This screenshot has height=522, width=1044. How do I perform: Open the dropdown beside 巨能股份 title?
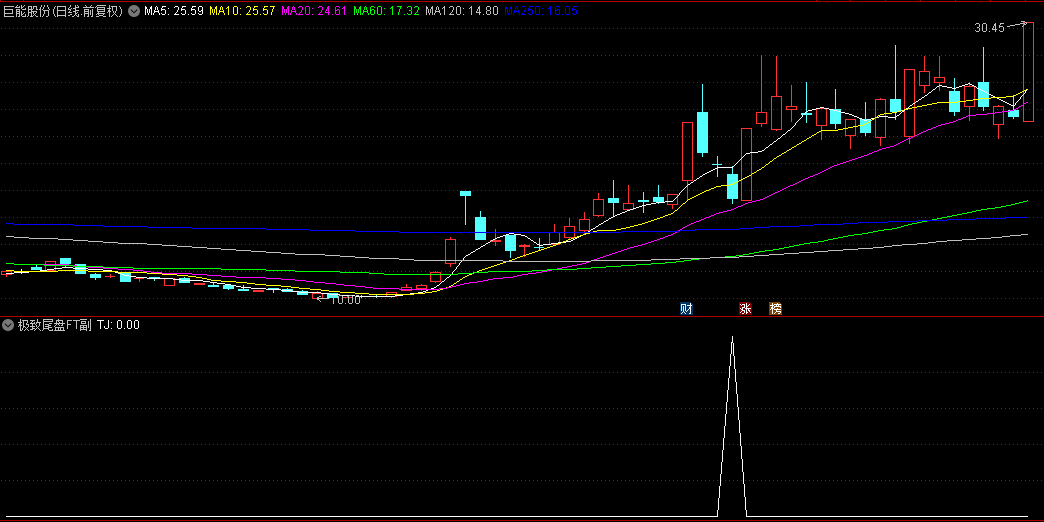pos(133,11)
